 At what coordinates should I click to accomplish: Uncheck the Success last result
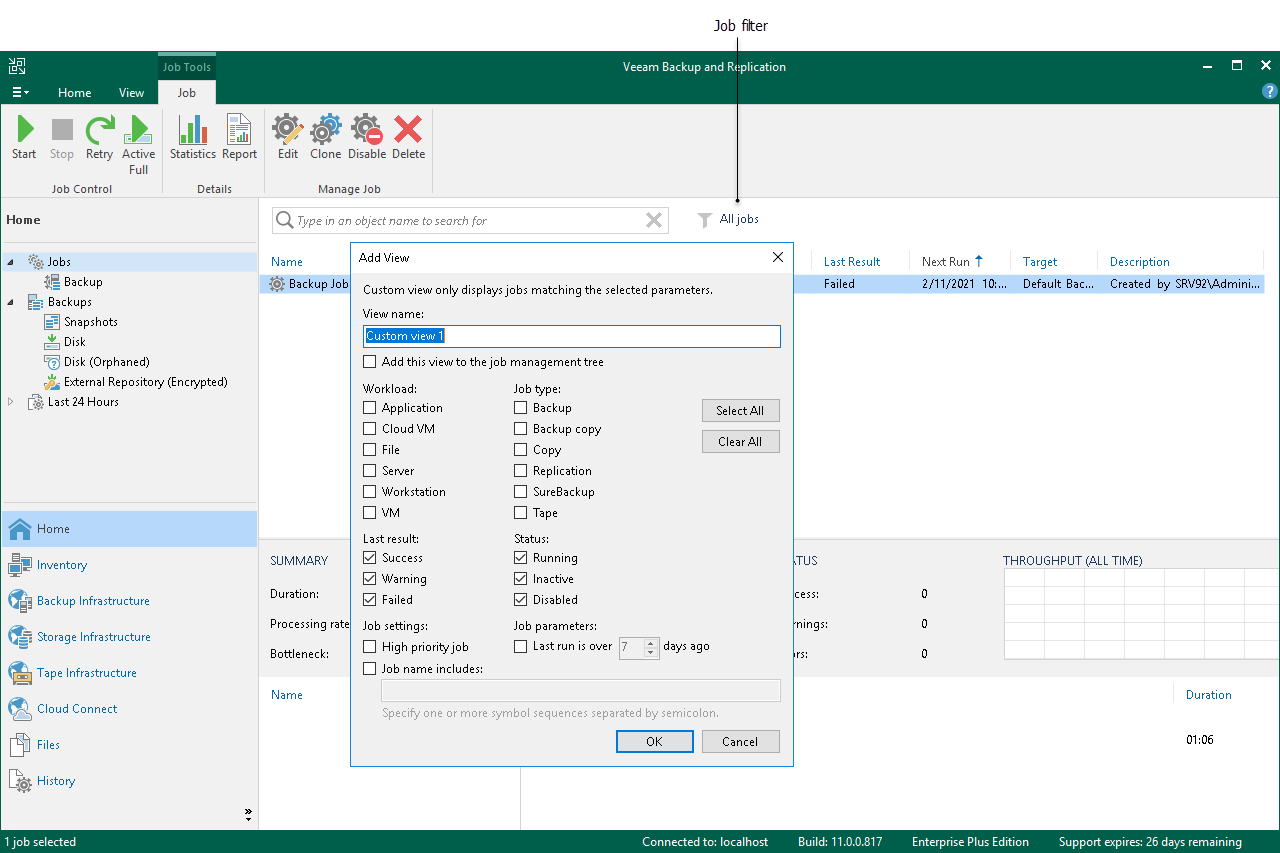pos(370,558)
